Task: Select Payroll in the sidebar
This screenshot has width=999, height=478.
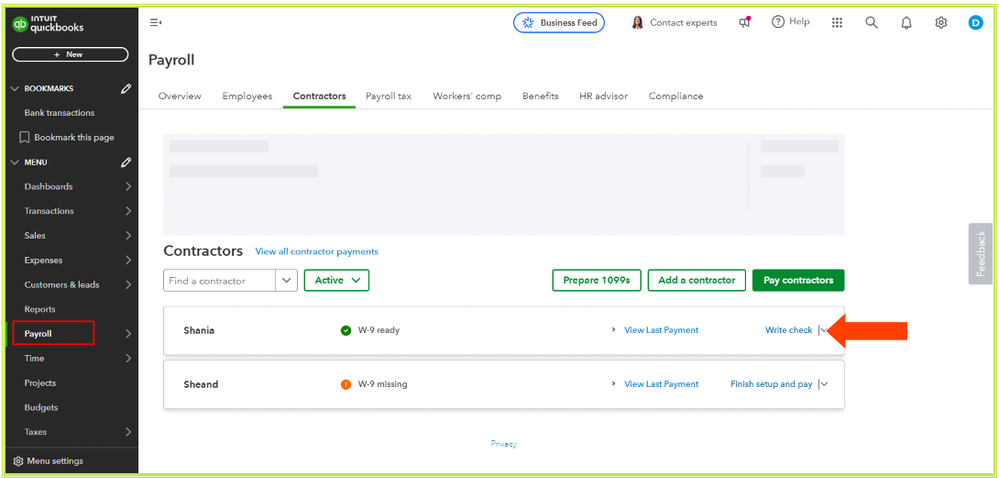Action: point(38,334)
